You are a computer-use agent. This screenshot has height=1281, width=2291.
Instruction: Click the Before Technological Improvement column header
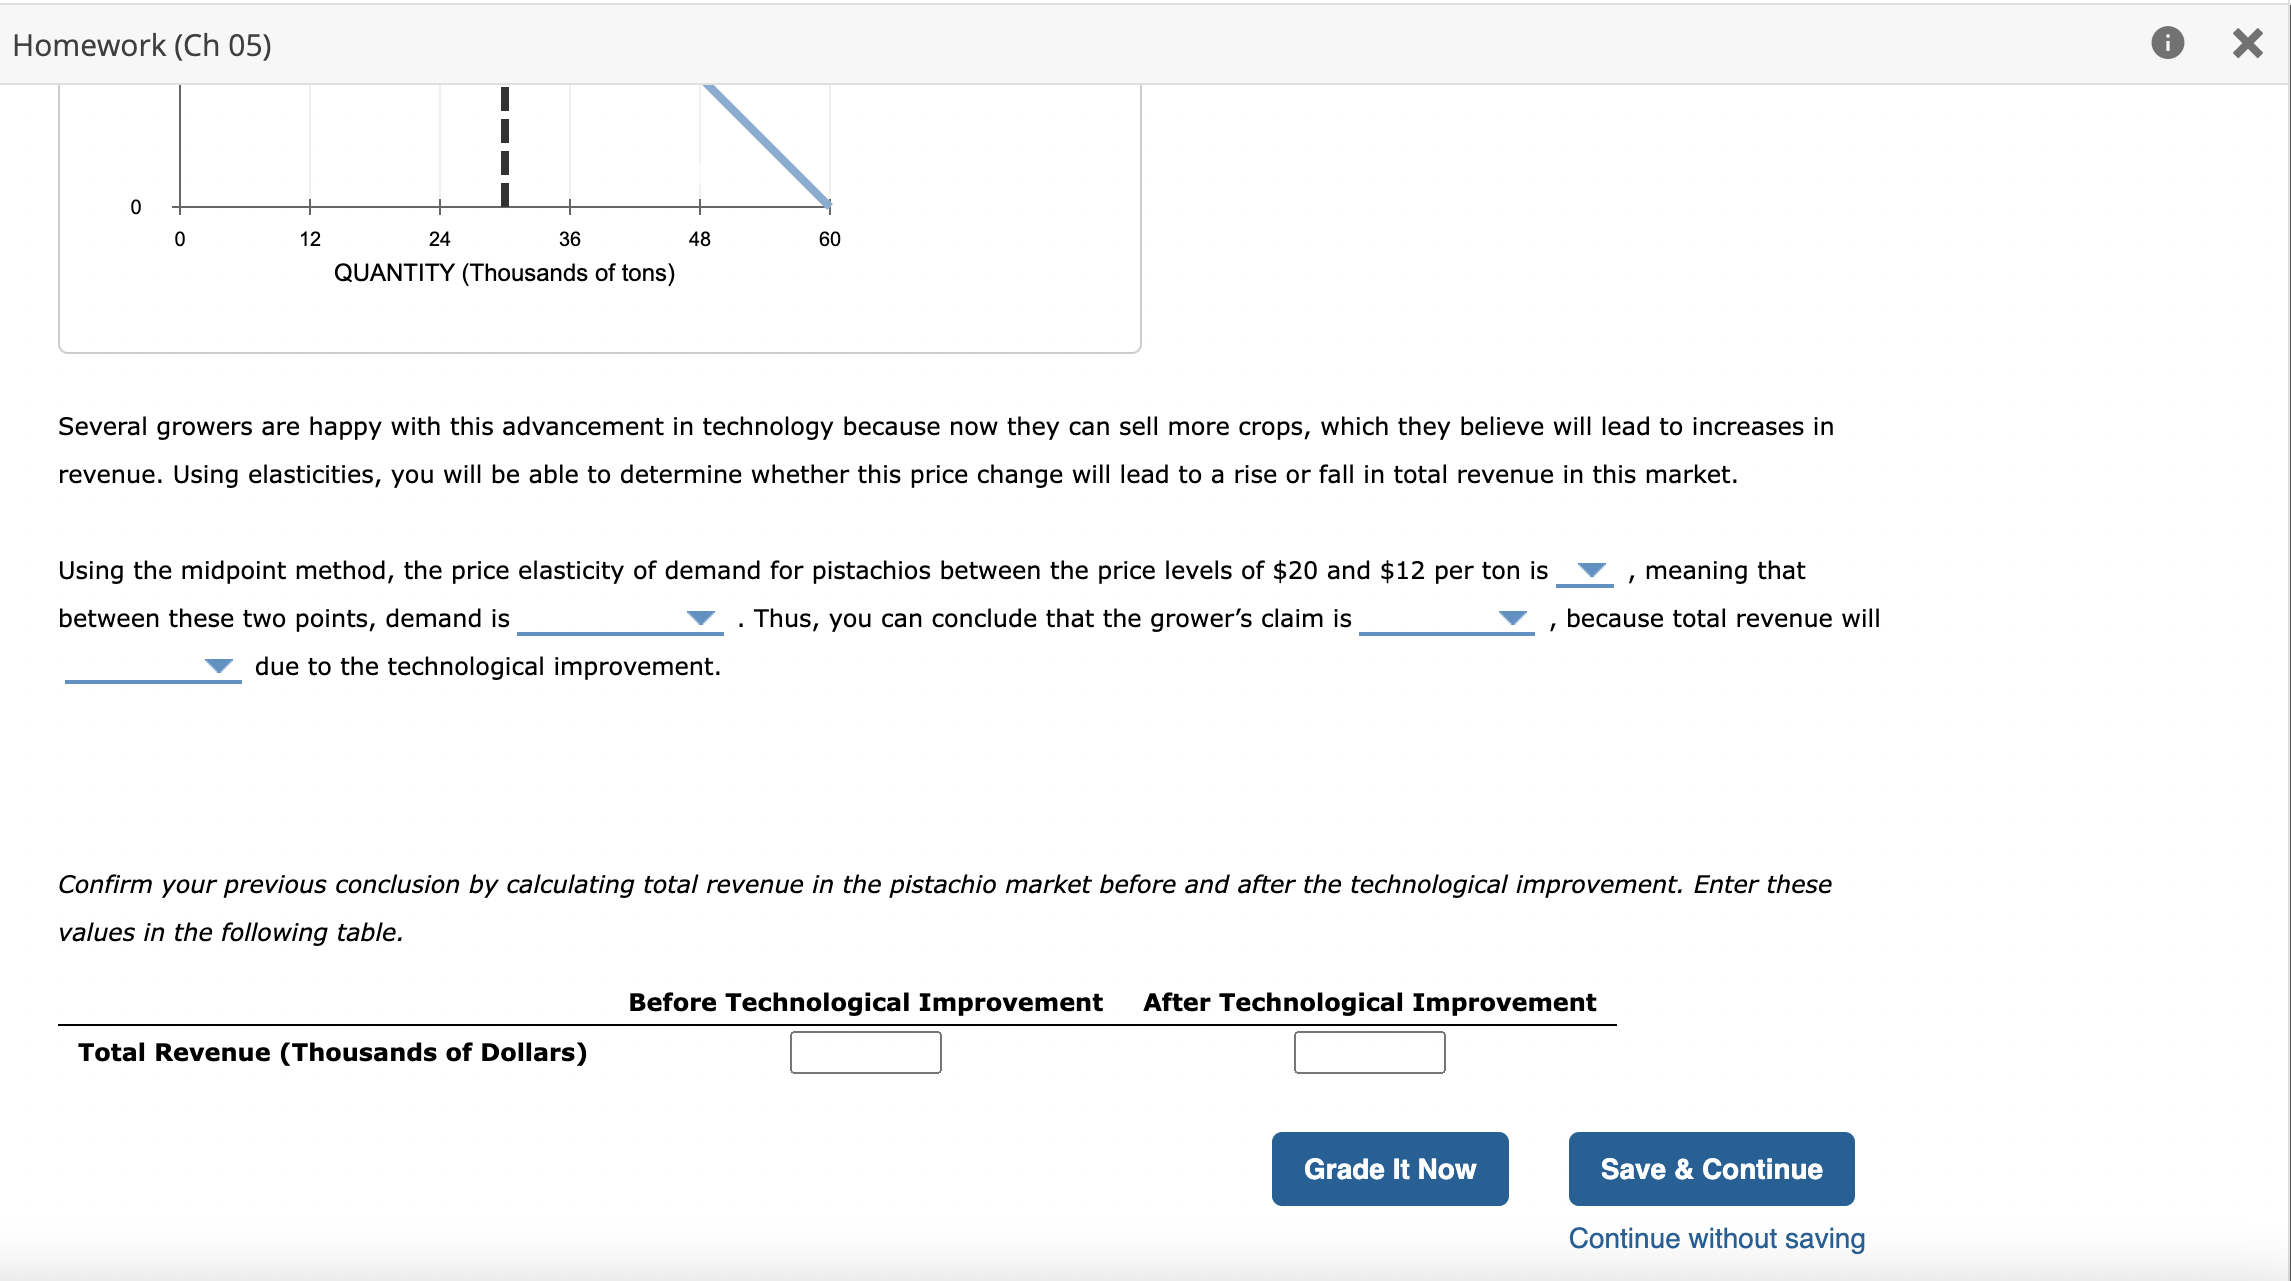[x=864, y=1001]
